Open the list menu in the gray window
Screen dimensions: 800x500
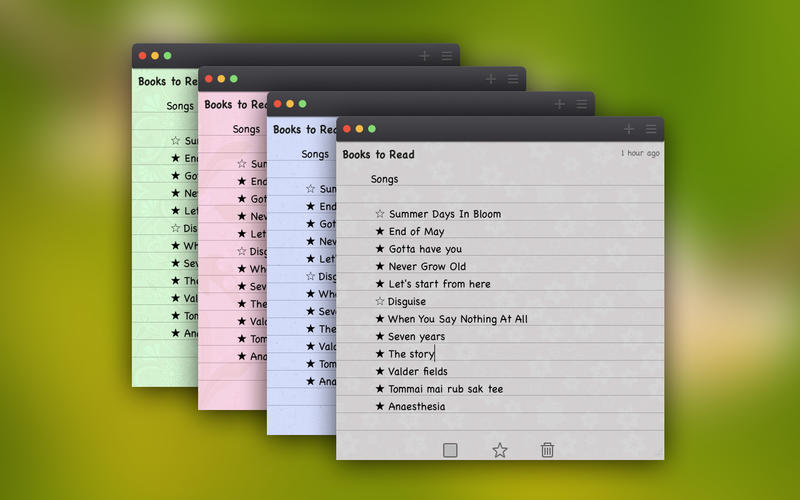pos(651,129)
